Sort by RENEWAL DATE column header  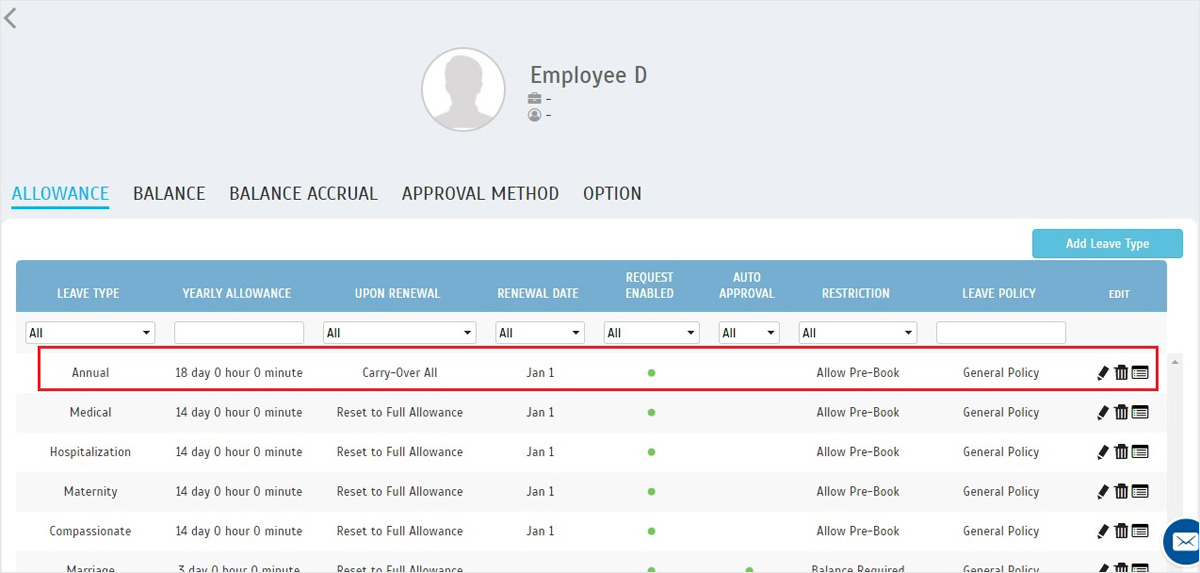(x=538, y=294)
